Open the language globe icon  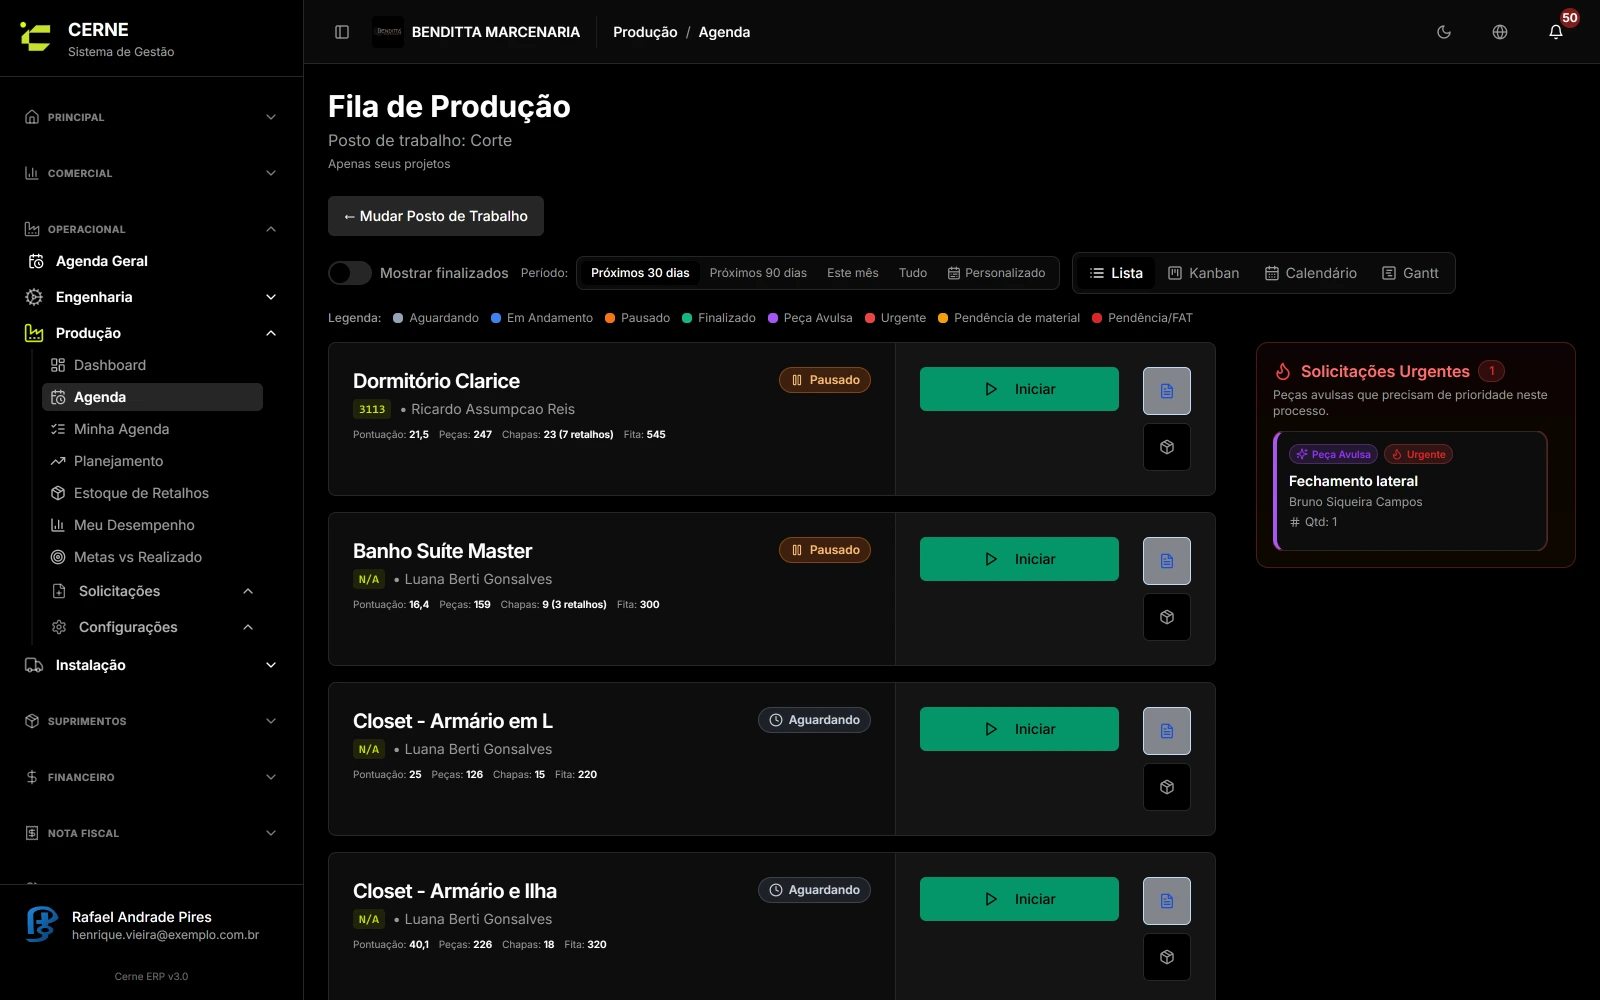(x=1500, y=32)
